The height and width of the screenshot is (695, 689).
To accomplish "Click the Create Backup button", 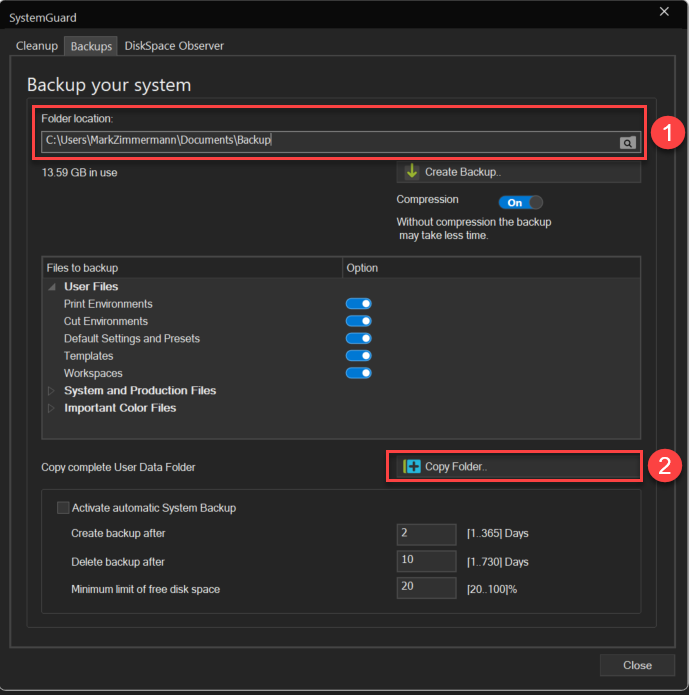I will [x=519, y=172].
